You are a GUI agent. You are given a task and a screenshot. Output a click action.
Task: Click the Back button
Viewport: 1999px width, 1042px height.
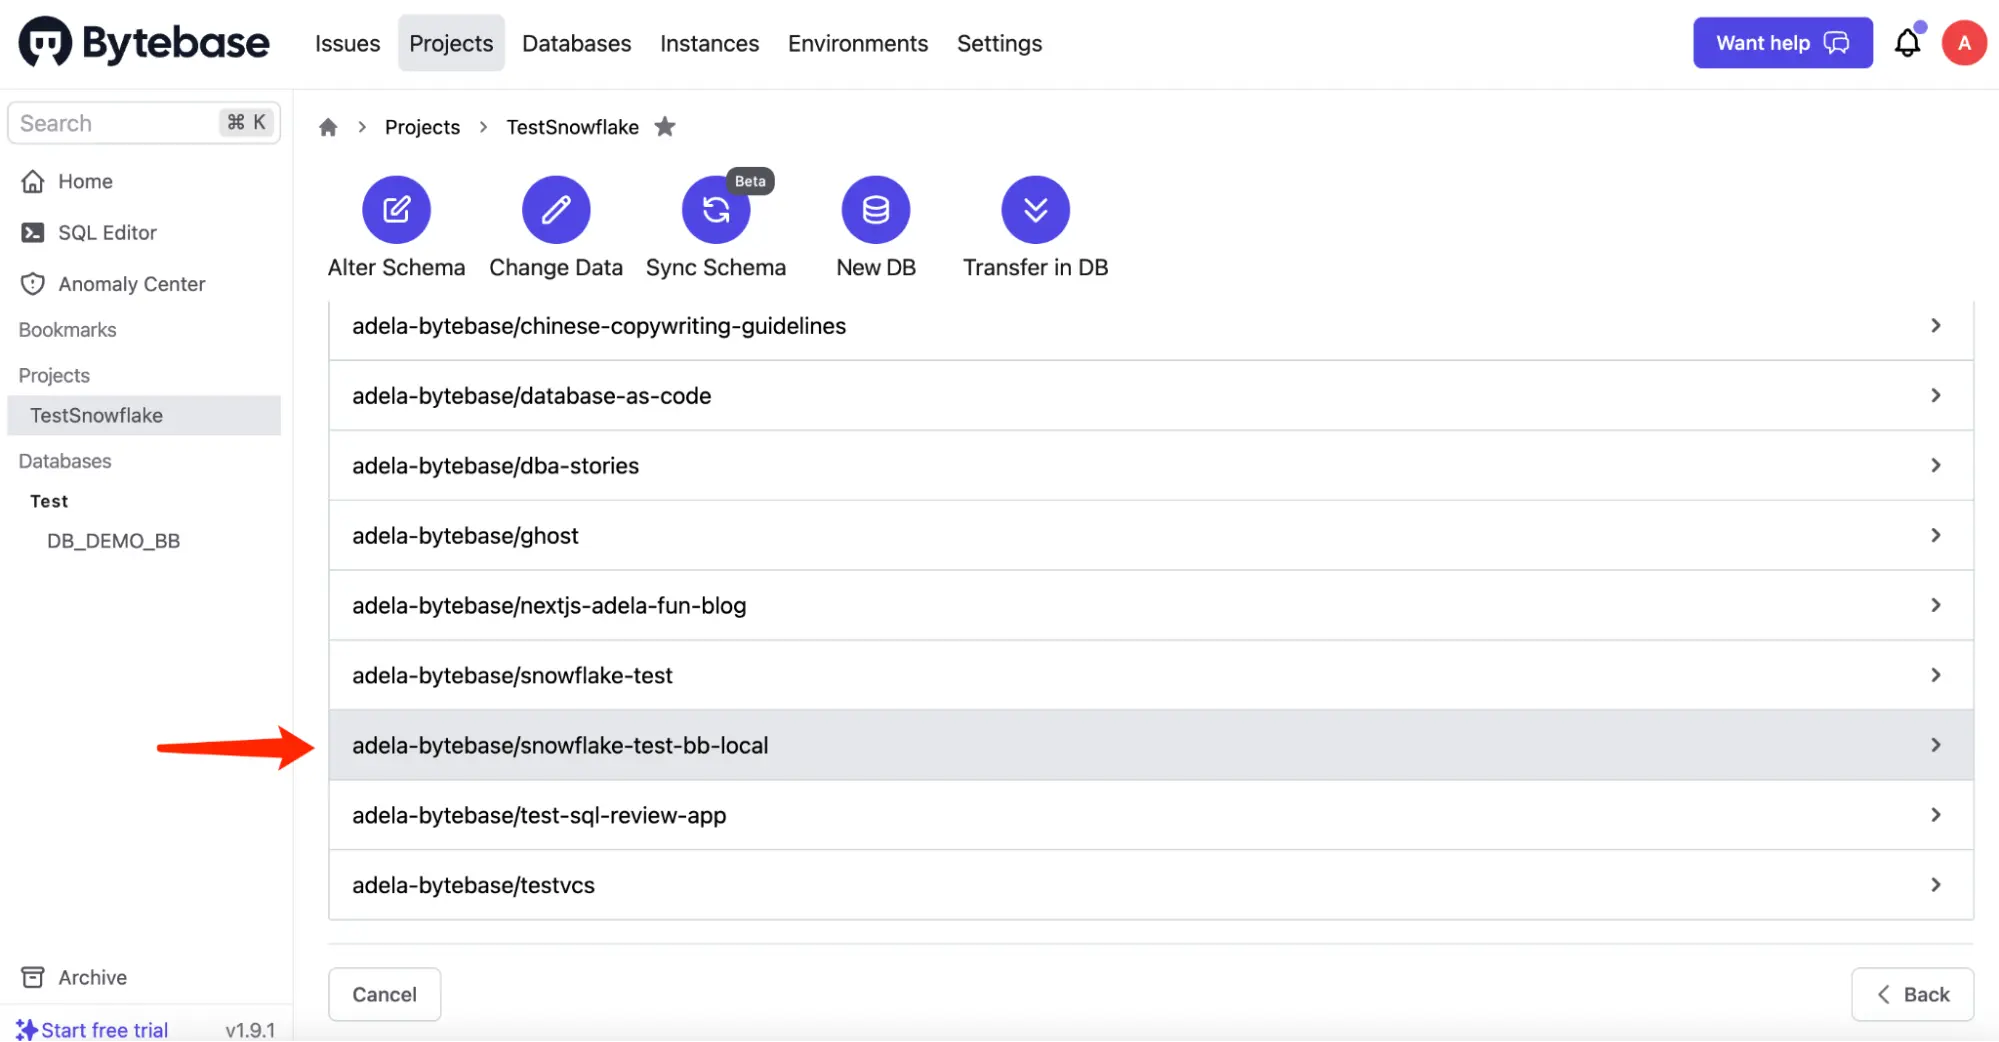[1911, 994]
